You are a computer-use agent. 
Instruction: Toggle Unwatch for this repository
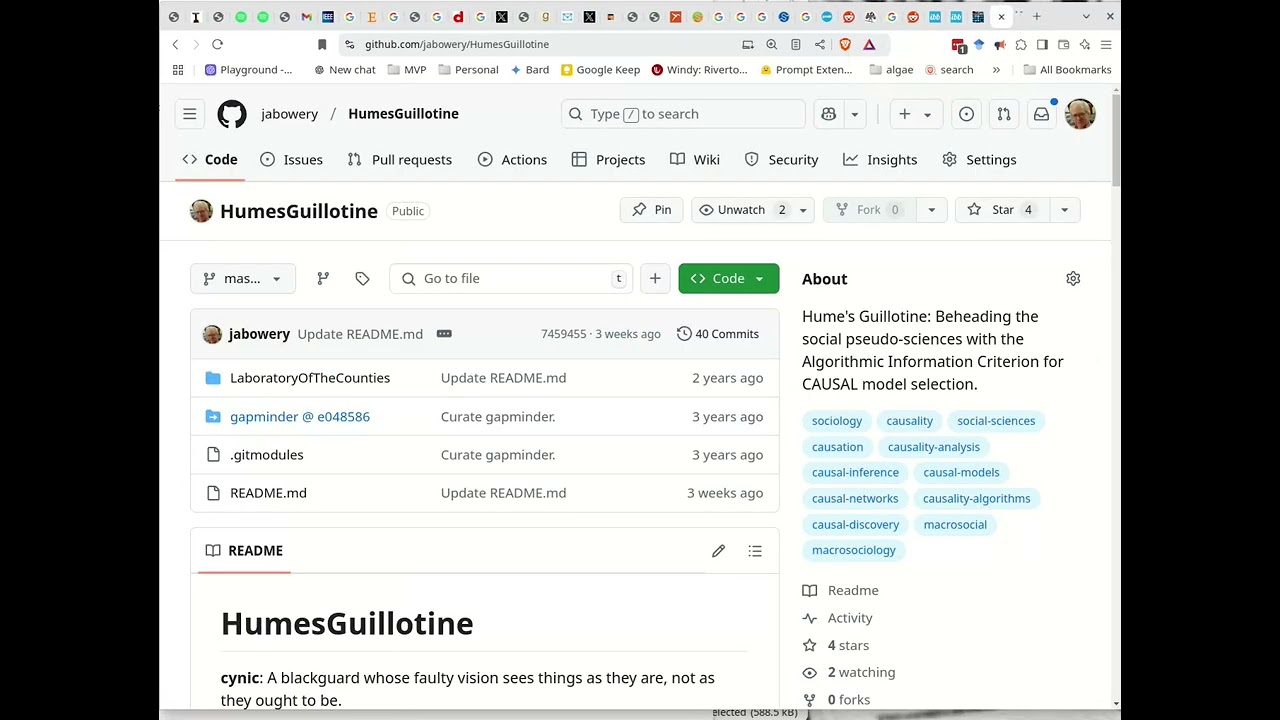point(740,210)
